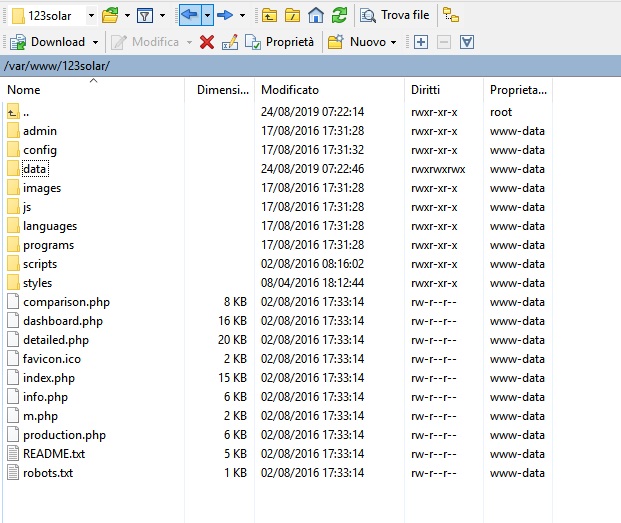Click the root owner cell
The height and width of the screenshot is (523, 621).
(x=501, y=112)
